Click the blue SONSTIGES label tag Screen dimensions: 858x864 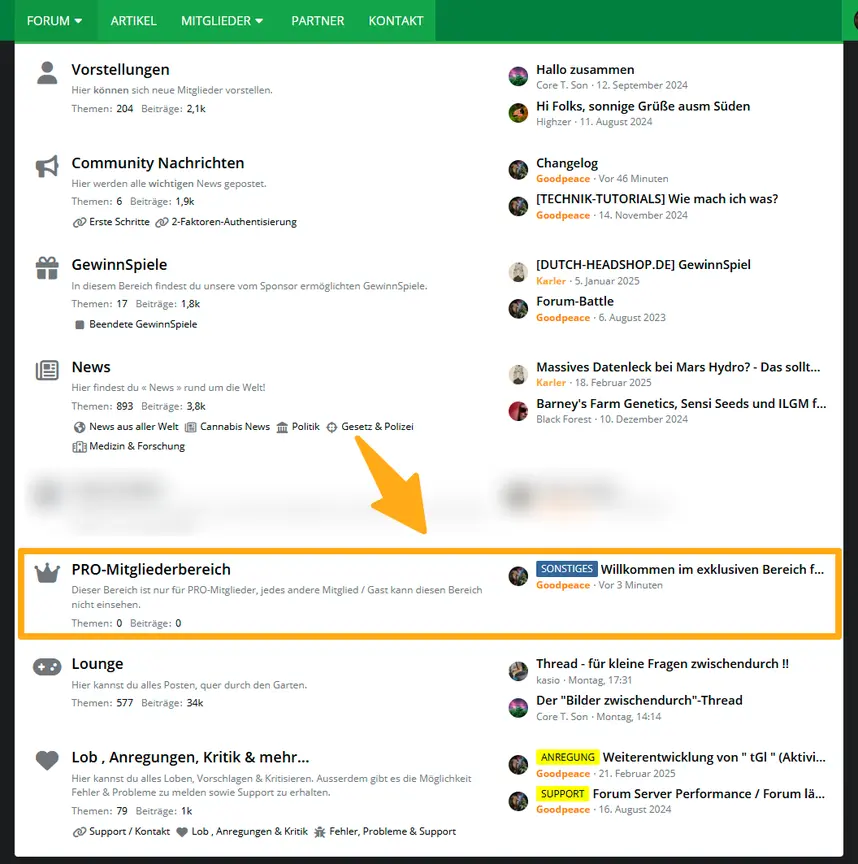point(566,569)
